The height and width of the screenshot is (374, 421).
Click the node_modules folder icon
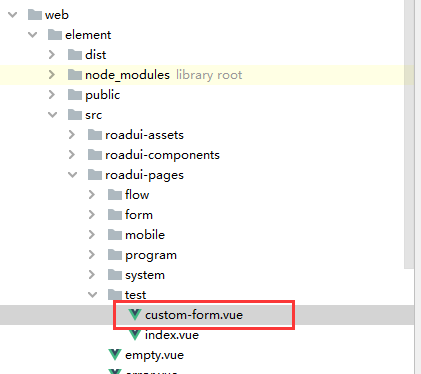[75, 75]
